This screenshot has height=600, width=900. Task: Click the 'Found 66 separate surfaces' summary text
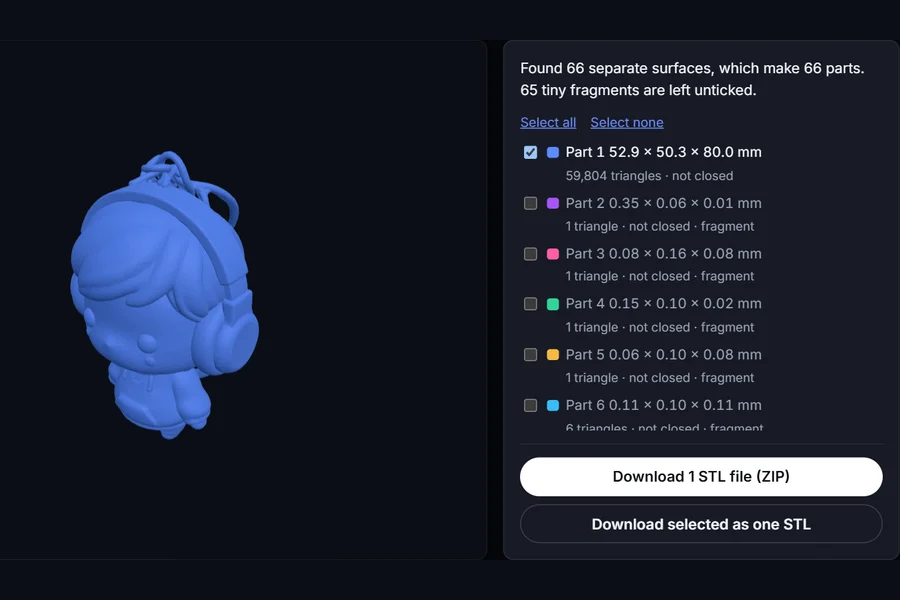point(617,68)
